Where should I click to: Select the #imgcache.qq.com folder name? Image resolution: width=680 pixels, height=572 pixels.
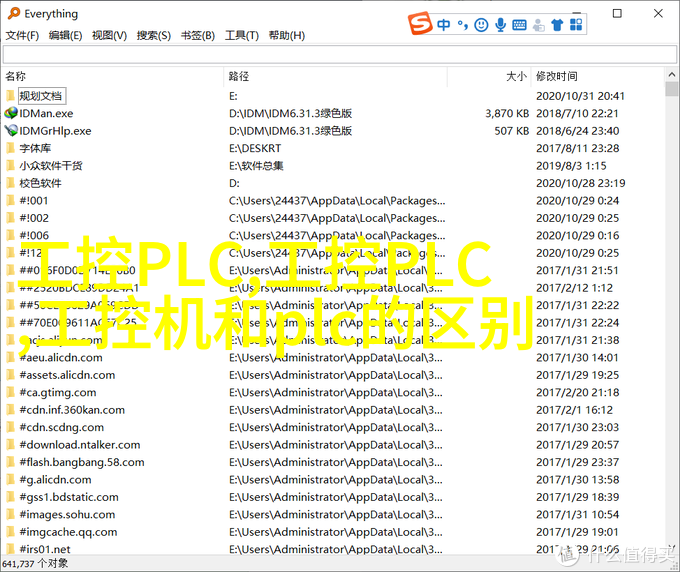click(68, 532)
